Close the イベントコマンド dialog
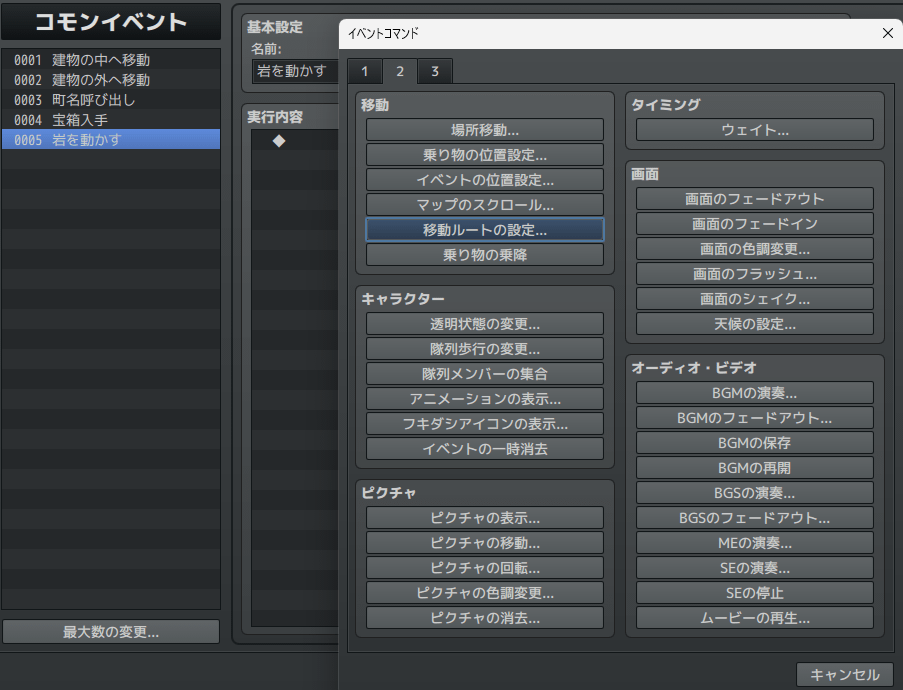Viewport: 903px width, 690px height. click(886, 33)
